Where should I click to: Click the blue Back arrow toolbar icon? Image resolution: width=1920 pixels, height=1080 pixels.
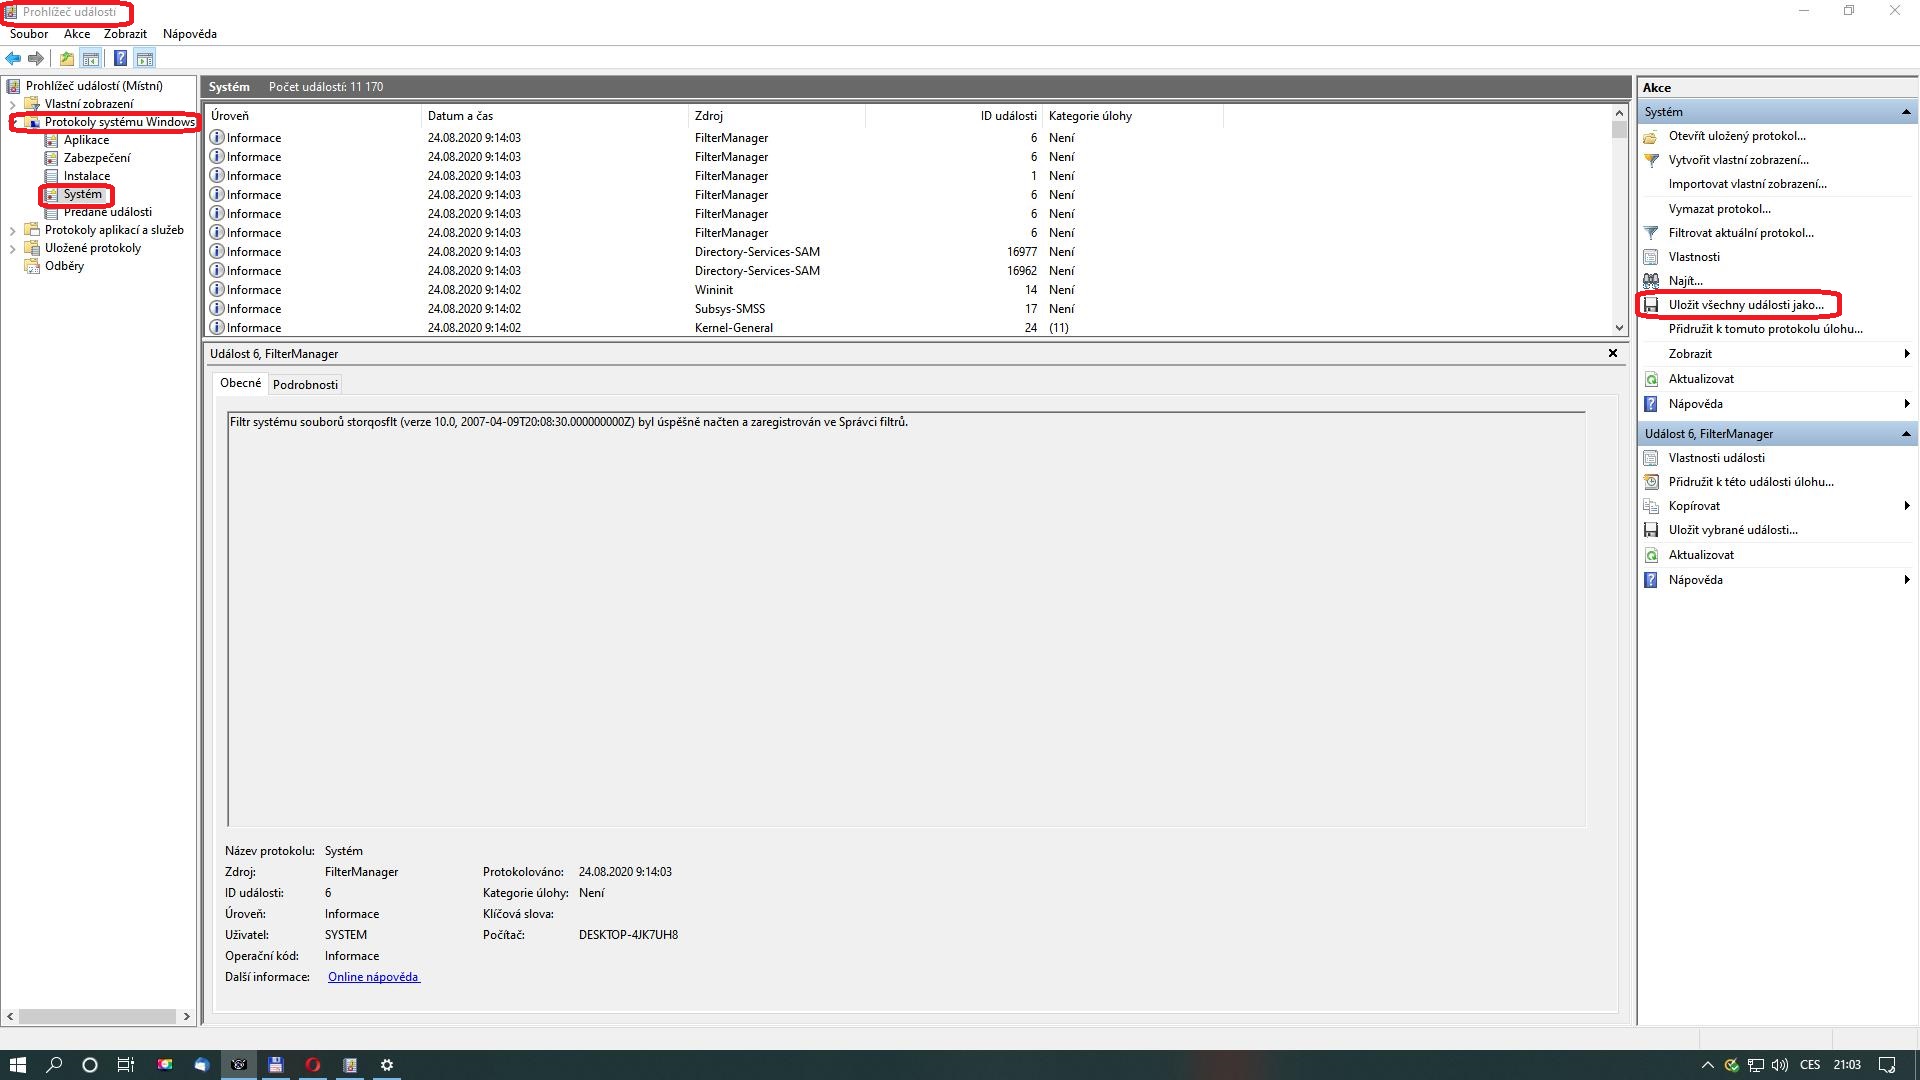(x=13, y=58)
